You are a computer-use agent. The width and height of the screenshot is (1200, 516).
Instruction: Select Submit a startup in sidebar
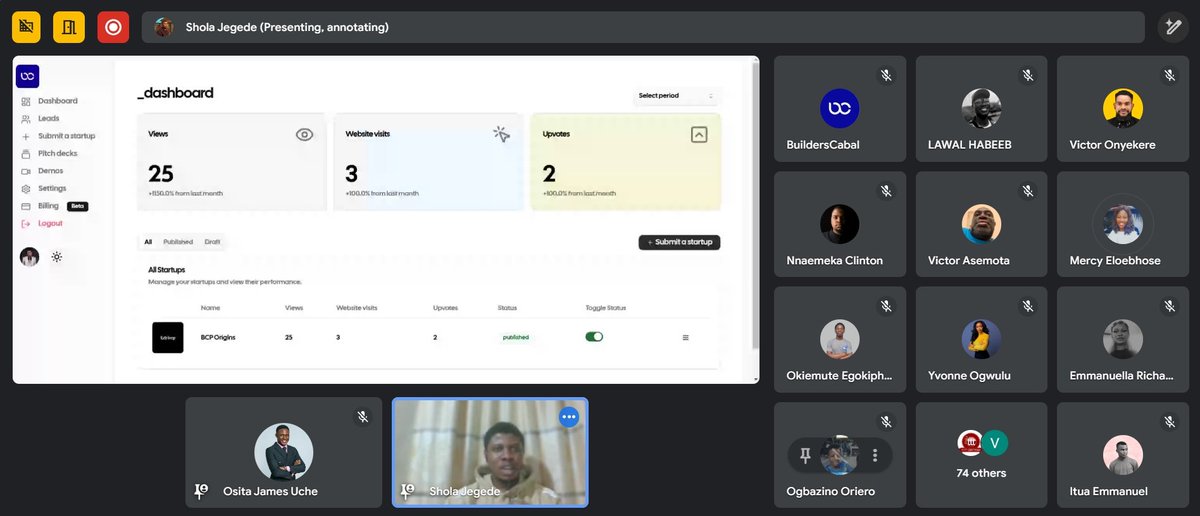(x=66, y=136)
